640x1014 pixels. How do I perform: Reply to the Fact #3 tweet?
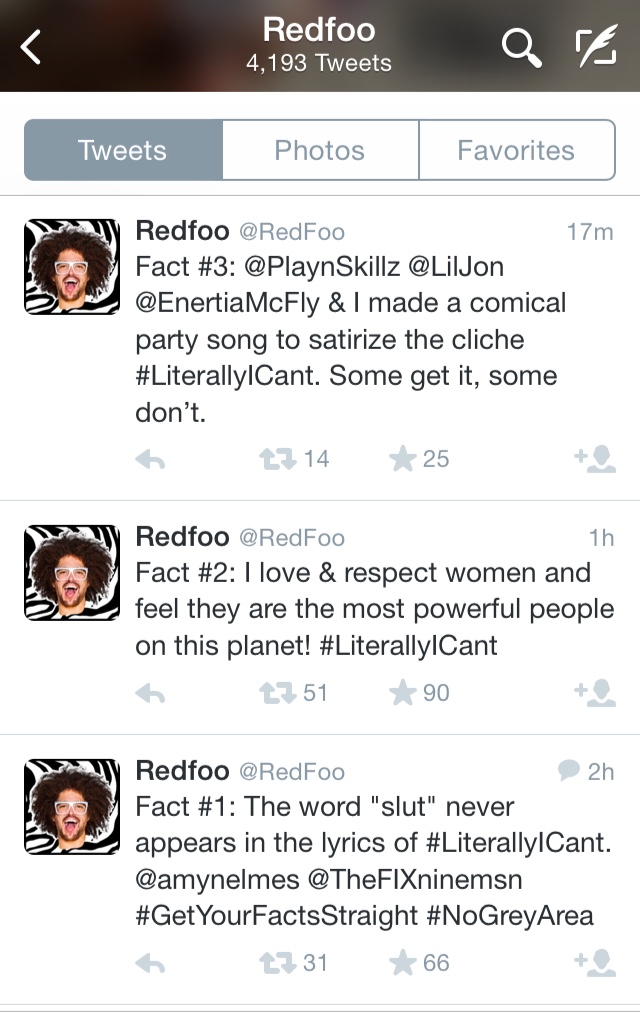coord(150,460)
